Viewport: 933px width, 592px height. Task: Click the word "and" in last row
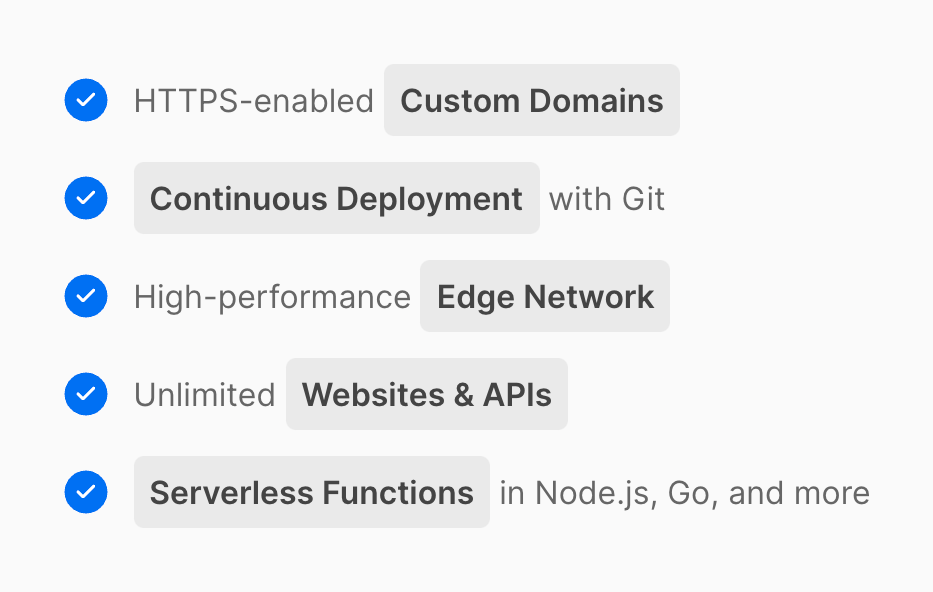tap(757, 493)
